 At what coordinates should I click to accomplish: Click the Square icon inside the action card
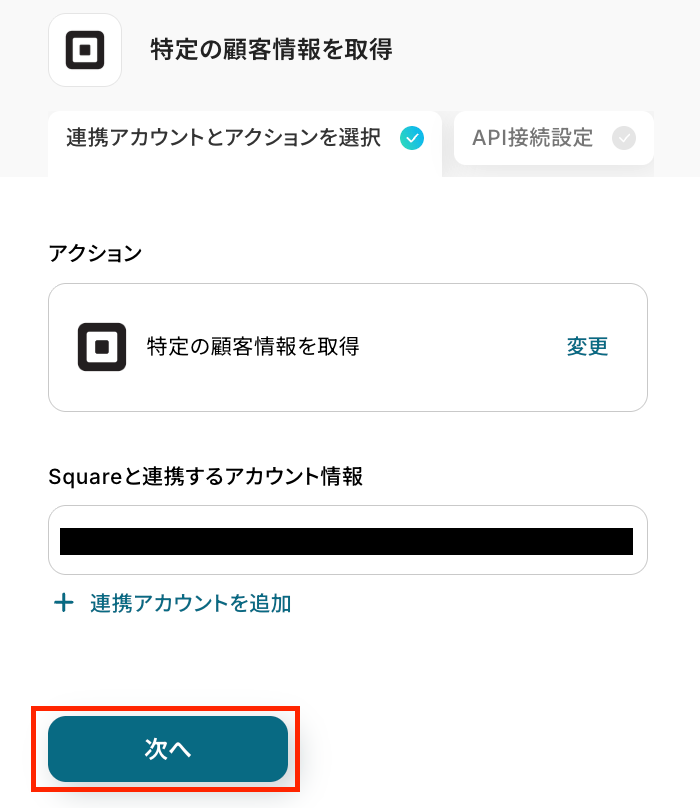[102, 347]
